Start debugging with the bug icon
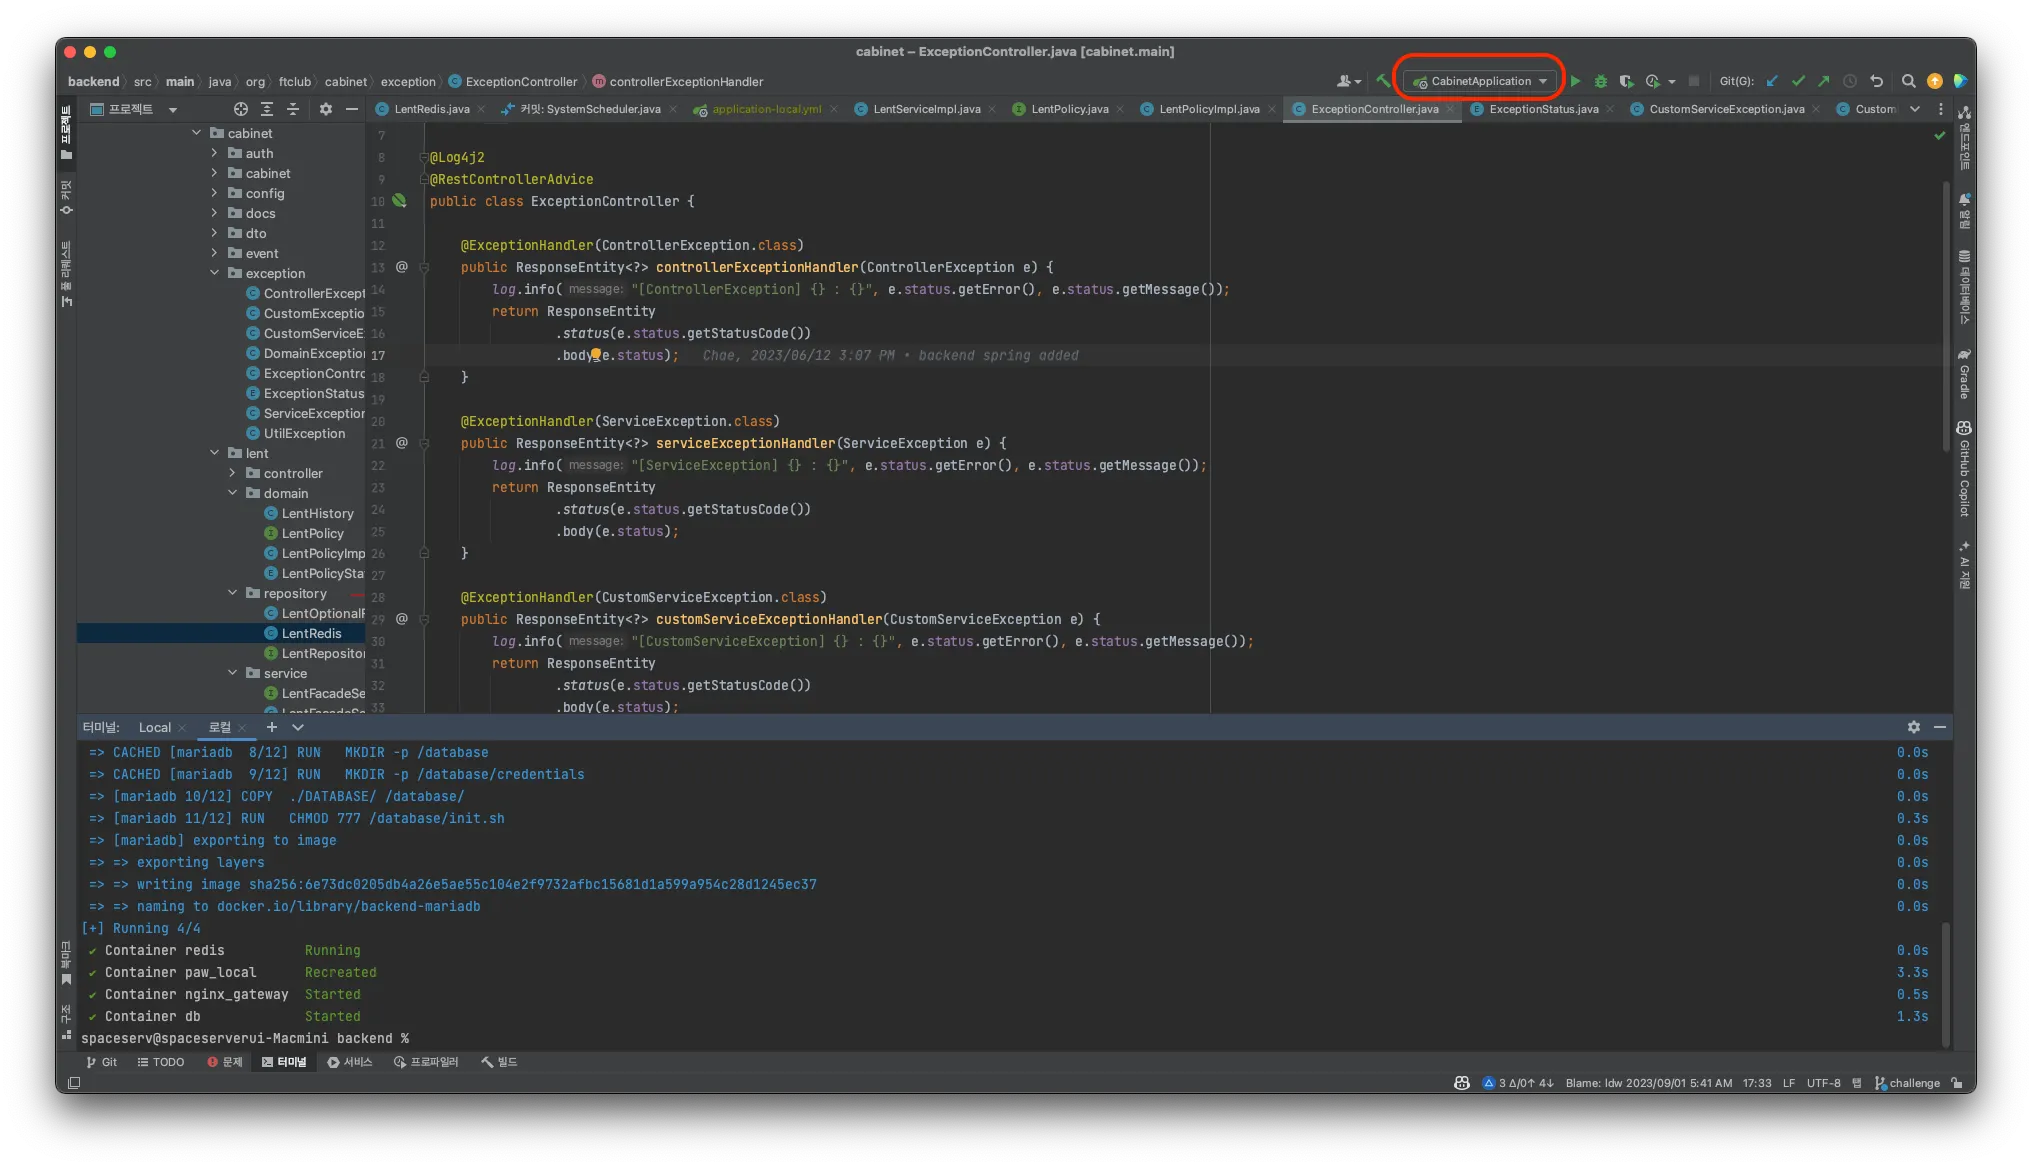Screen dimensions: 2032x1167 [1600, 81]
